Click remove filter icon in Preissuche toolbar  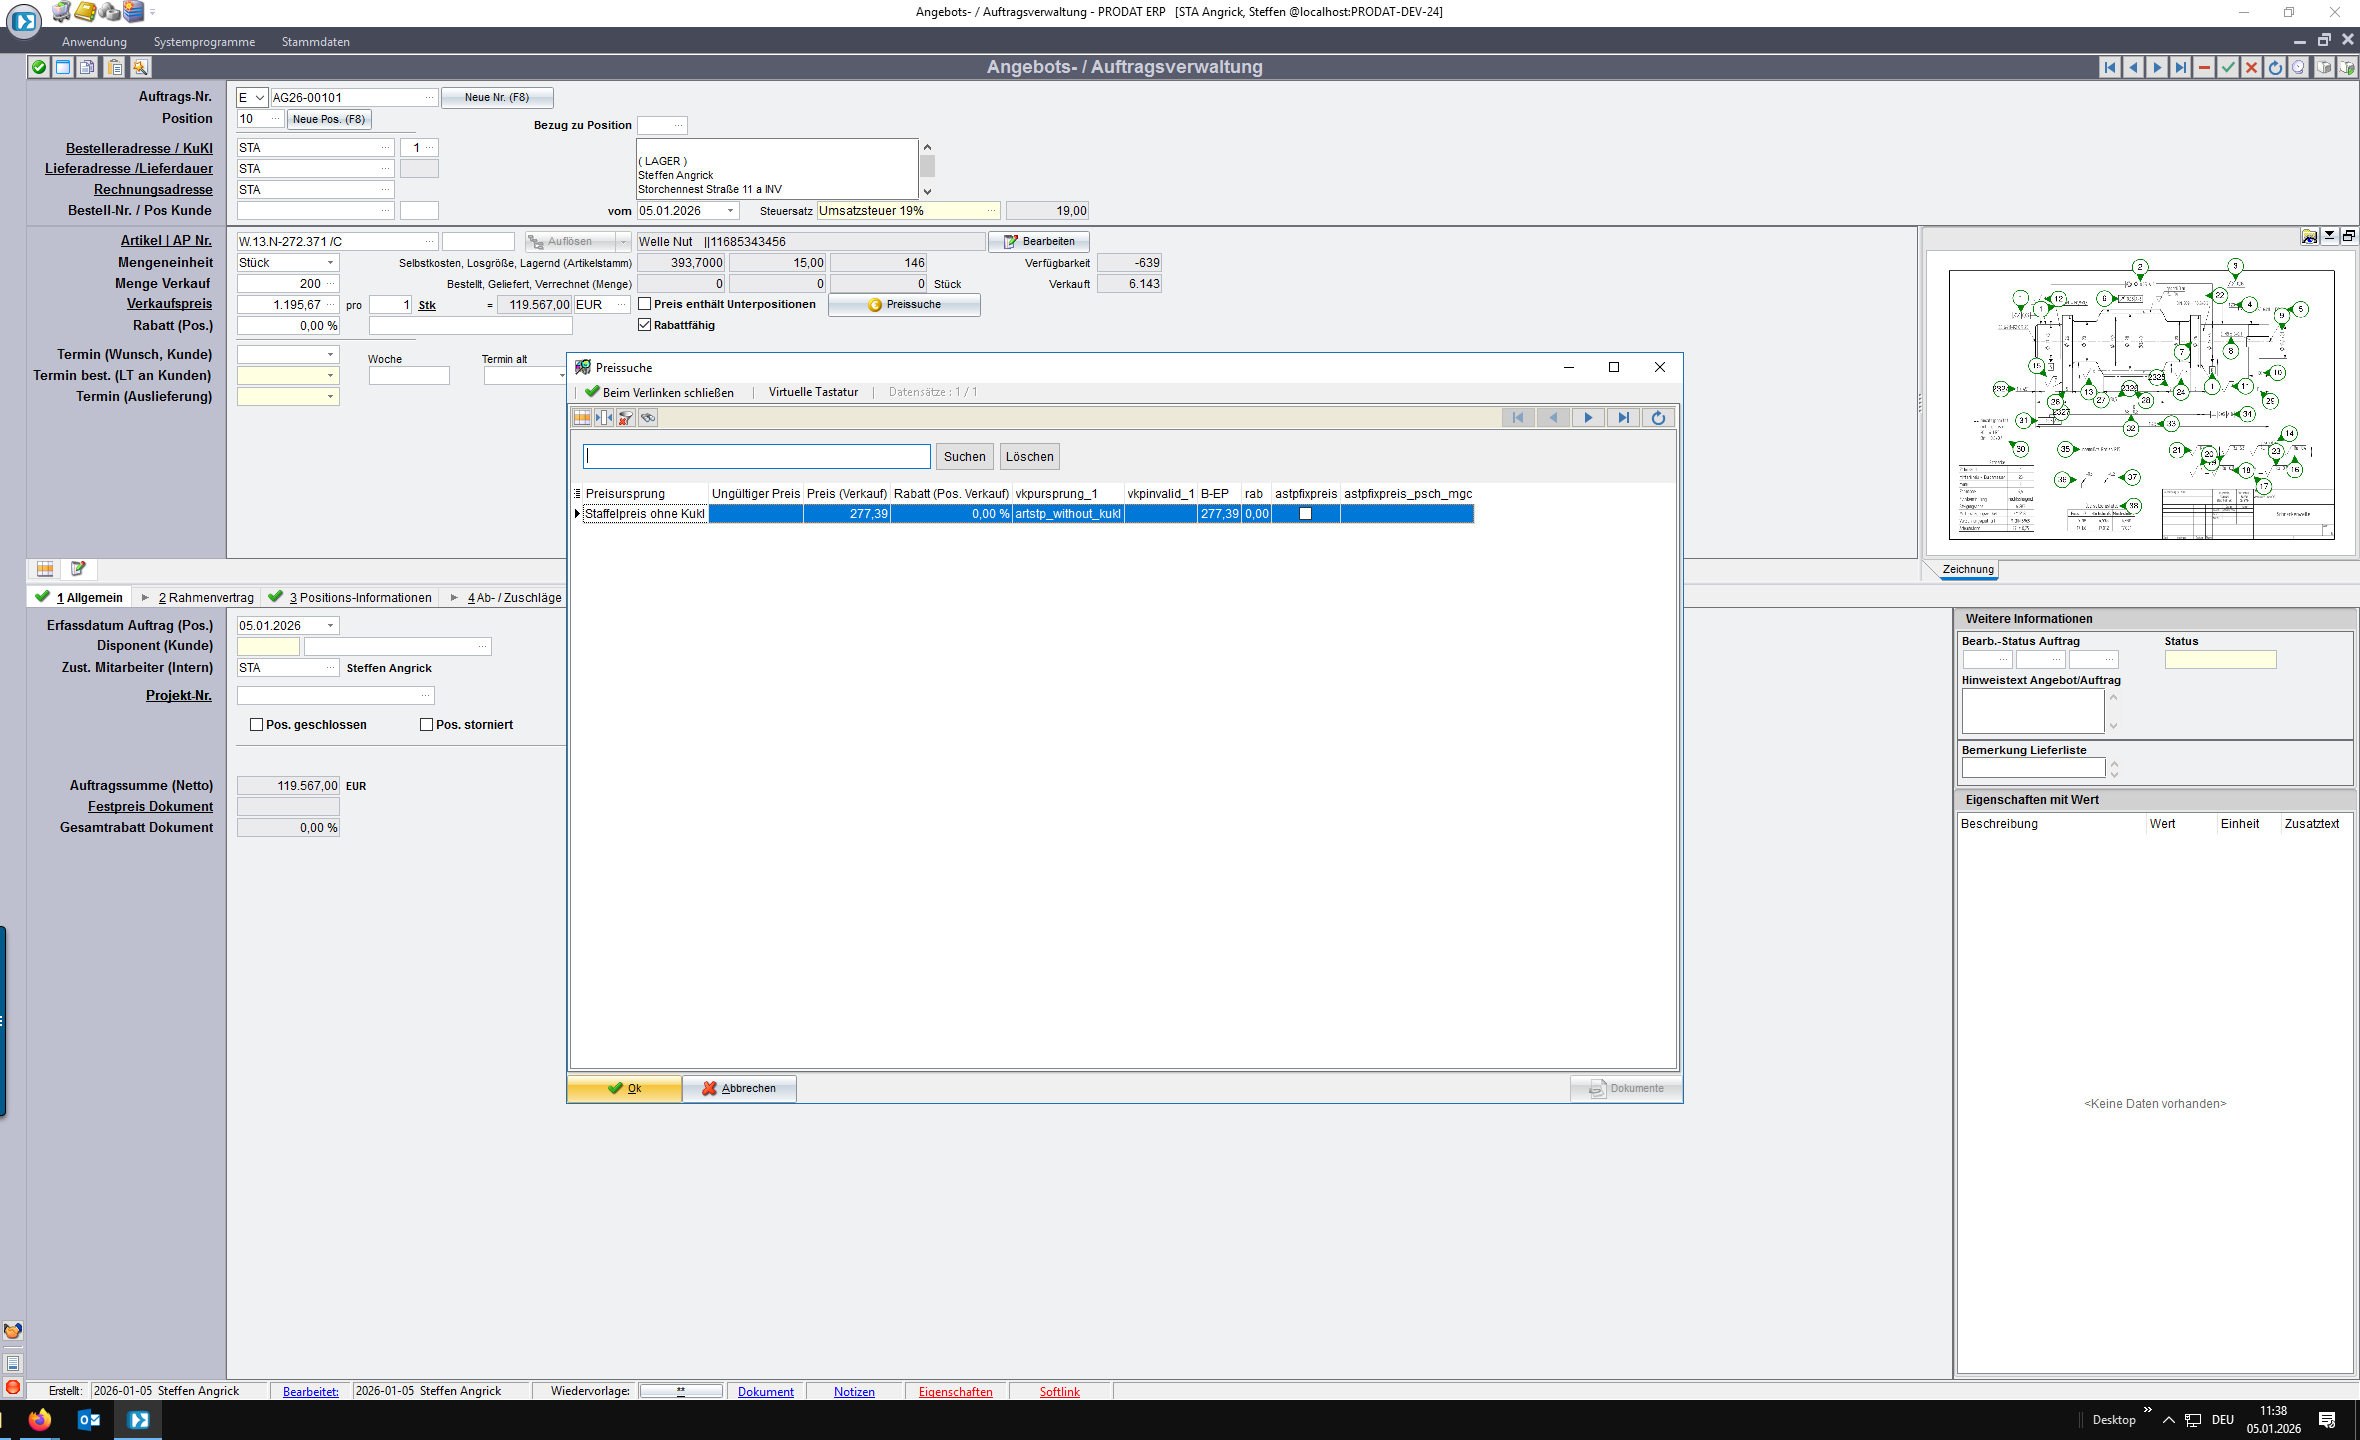626,418
